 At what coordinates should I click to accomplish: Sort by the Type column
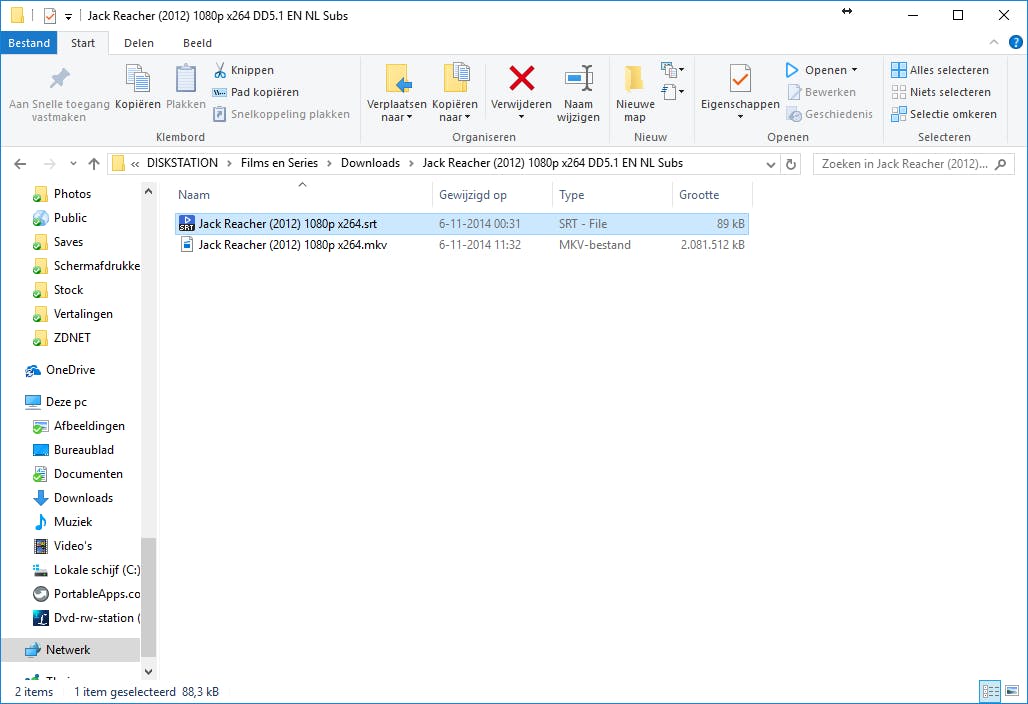(572, 195)
